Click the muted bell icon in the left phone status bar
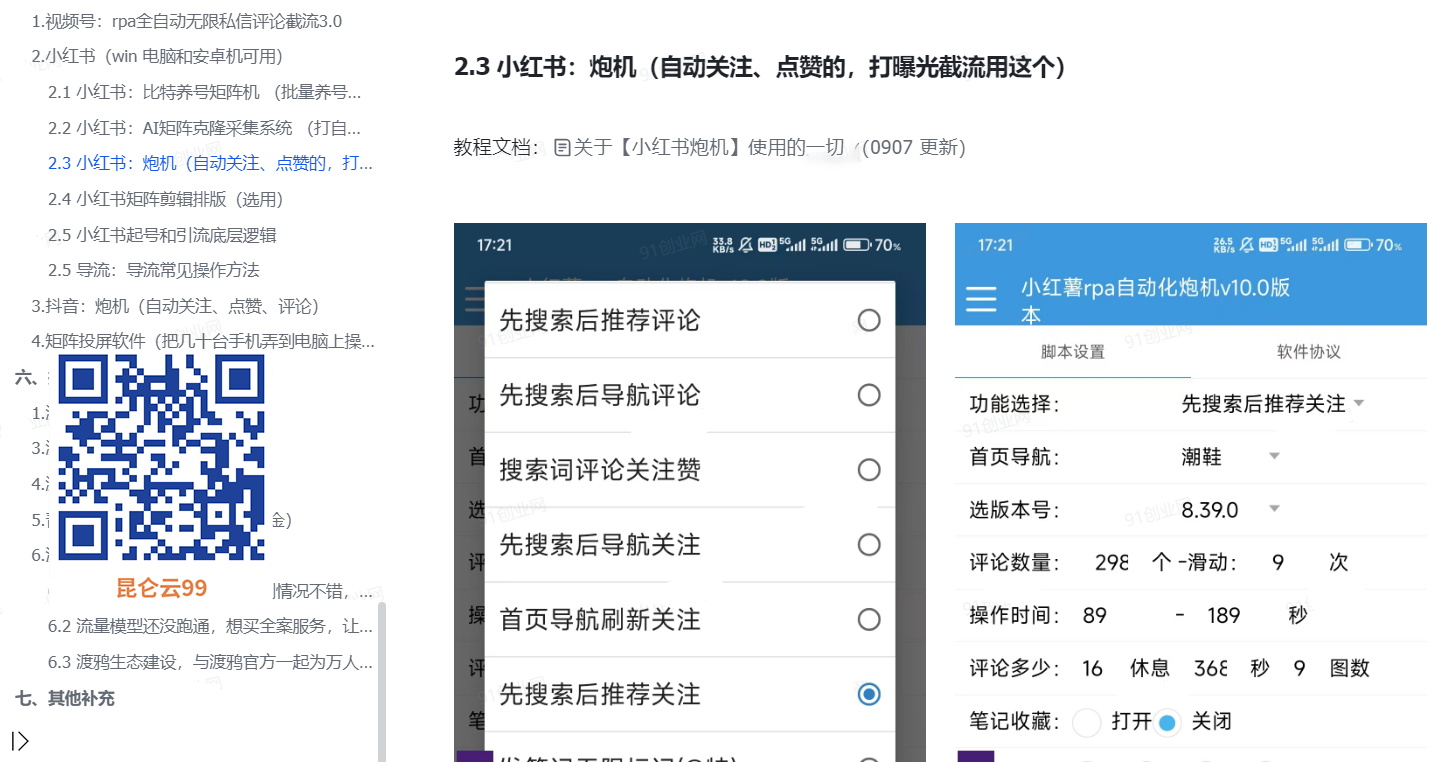Screen dimensions: 1441x762 (745, 245)
